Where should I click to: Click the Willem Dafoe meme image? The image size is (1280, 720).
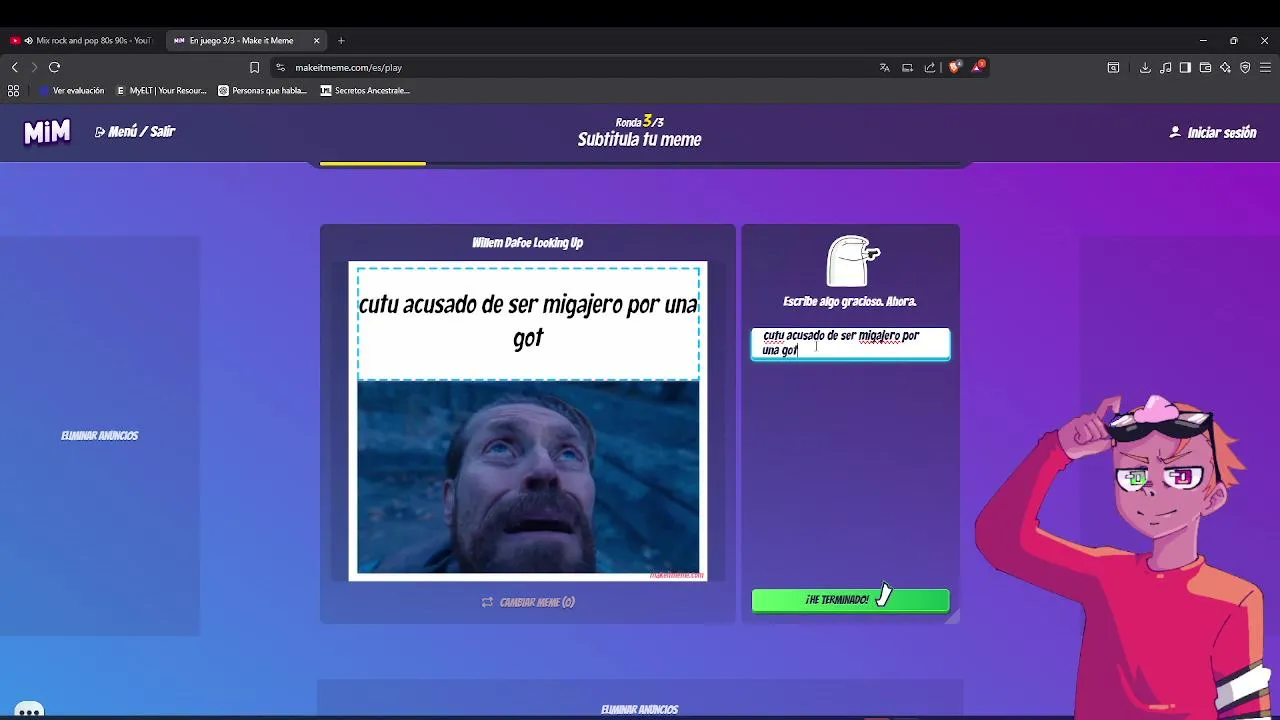click(x=528, y=477)
